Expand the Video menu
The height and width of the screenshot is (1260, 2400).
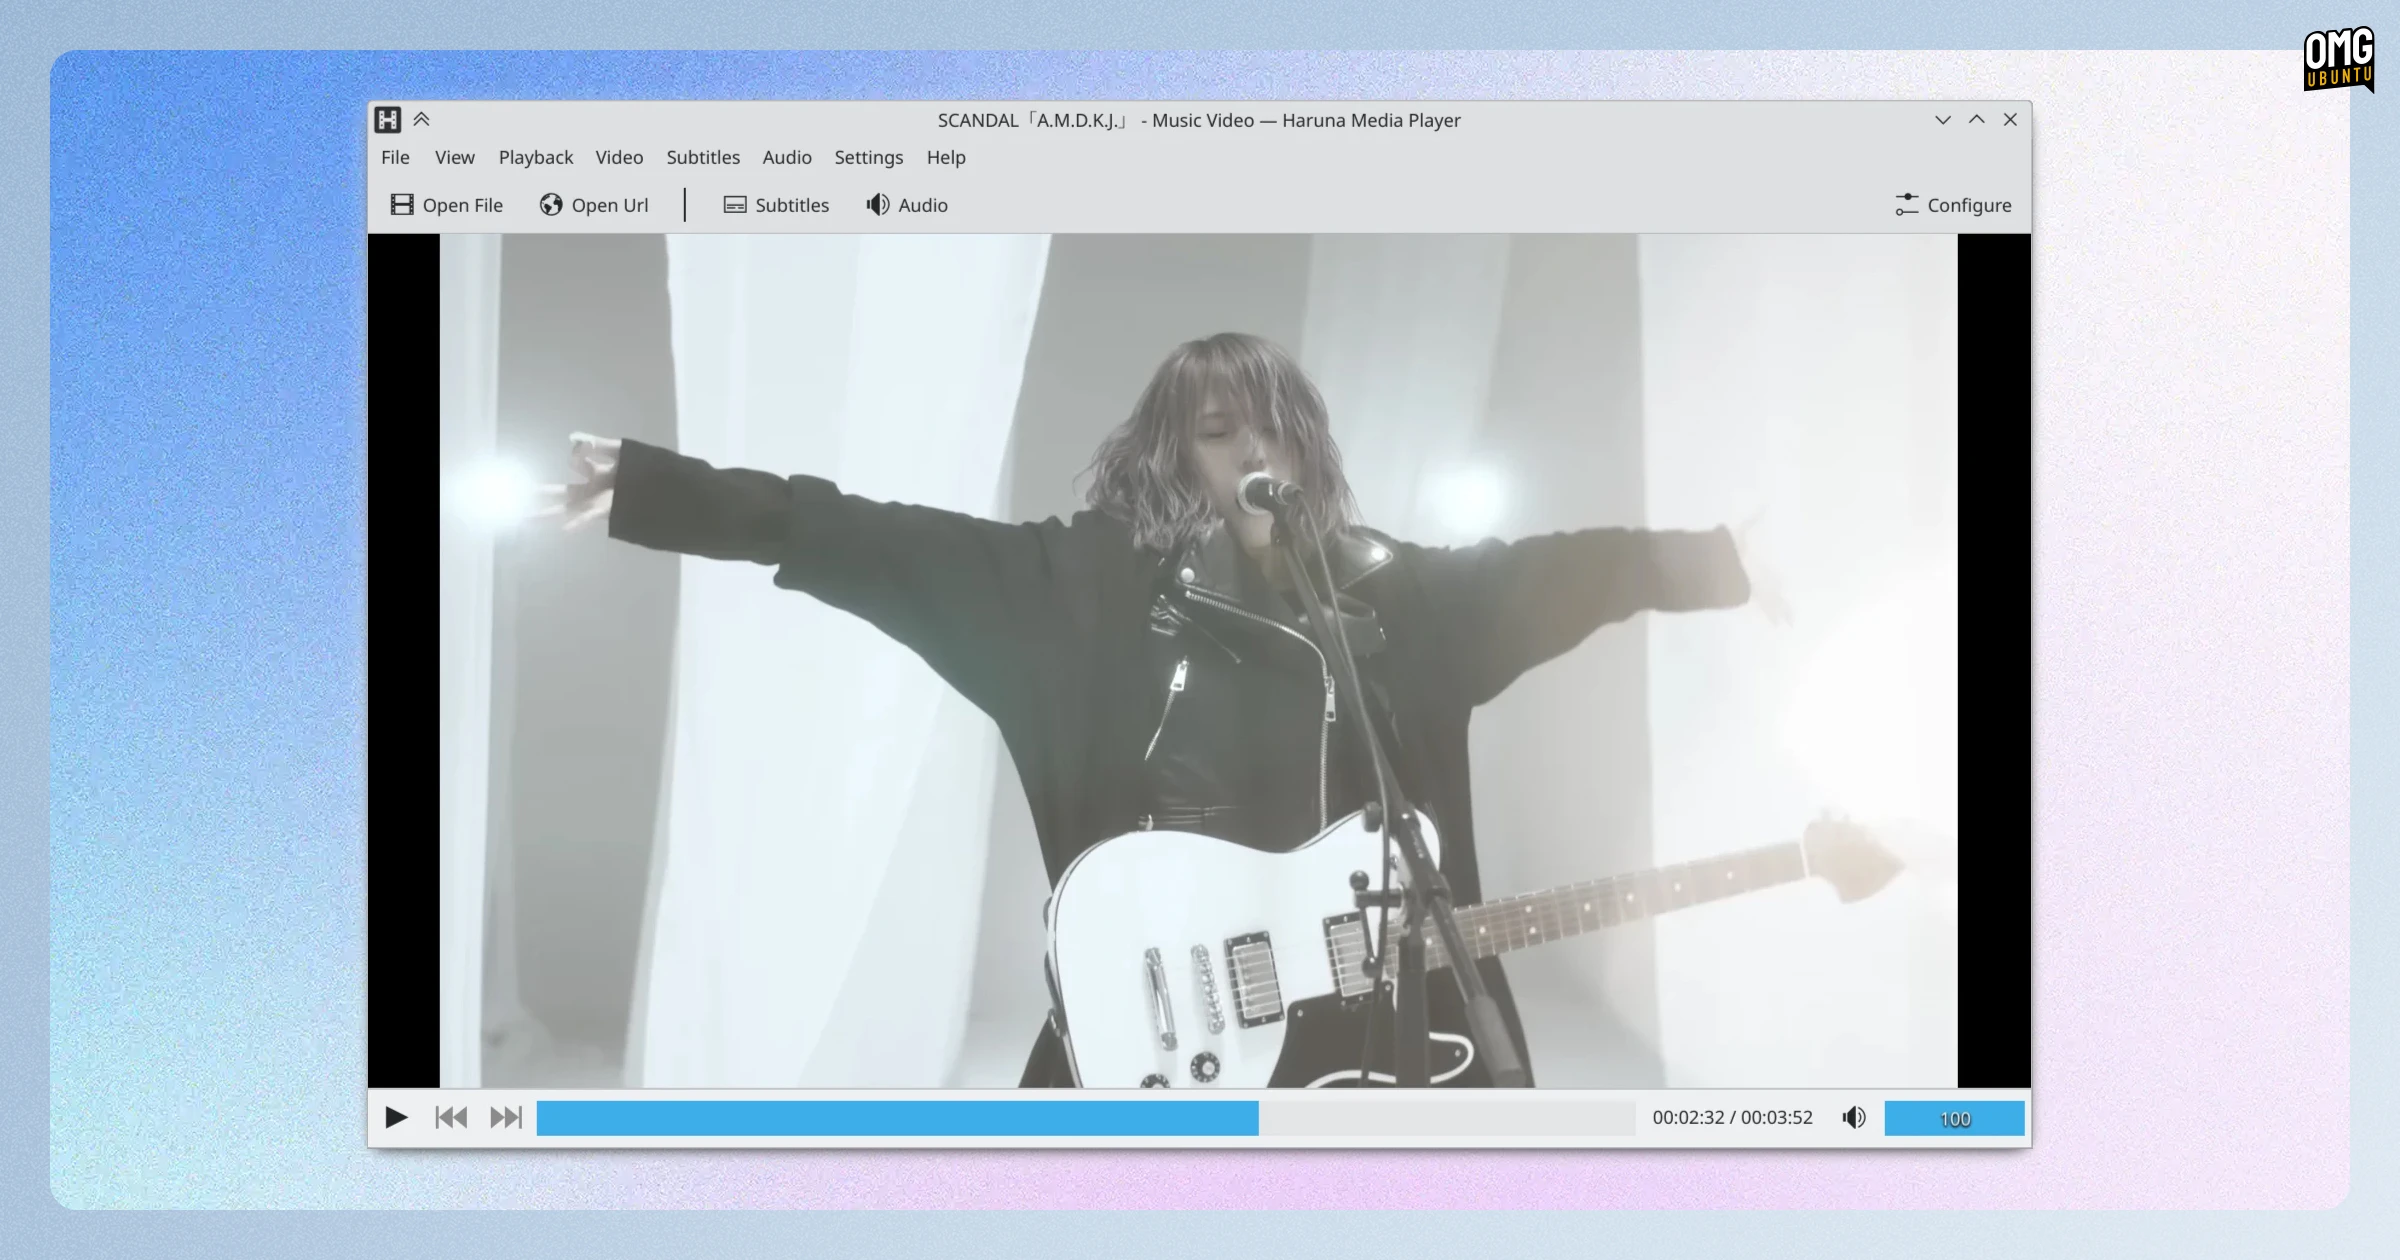[619, 157]
